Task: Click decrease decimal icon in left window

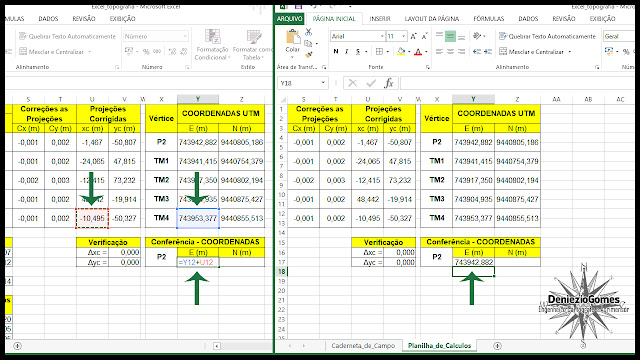Action: (184, 51)
